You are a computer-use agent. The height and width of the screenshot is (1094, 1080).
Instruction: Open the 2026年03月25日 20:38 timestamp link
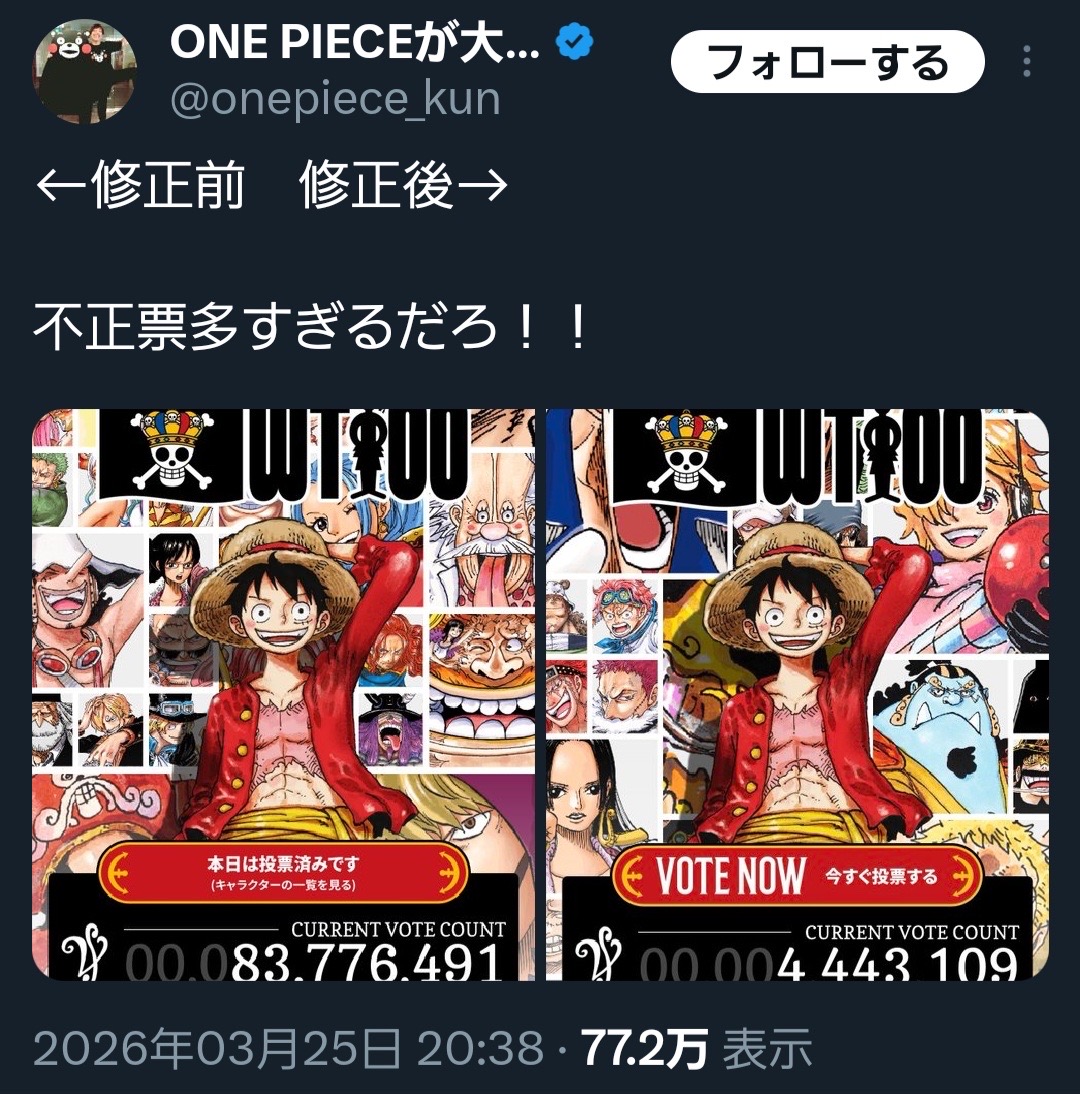[288, 1047]
